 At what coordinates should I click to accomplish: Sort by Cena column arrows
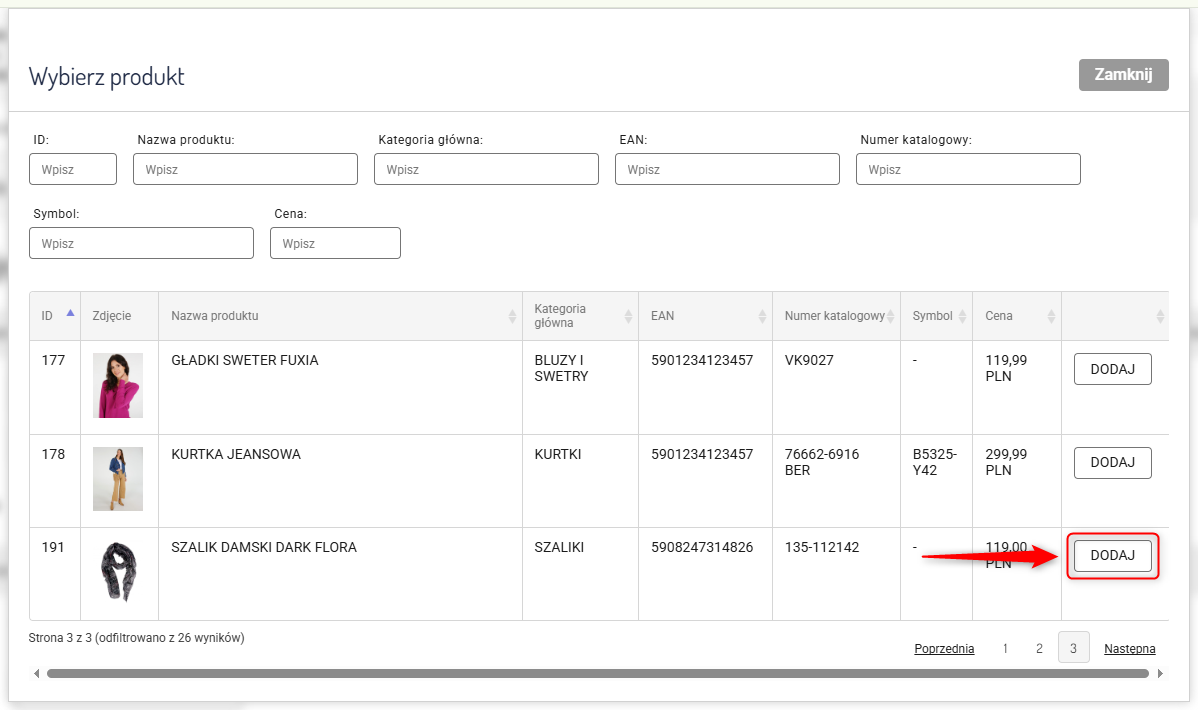(1051, 316)
